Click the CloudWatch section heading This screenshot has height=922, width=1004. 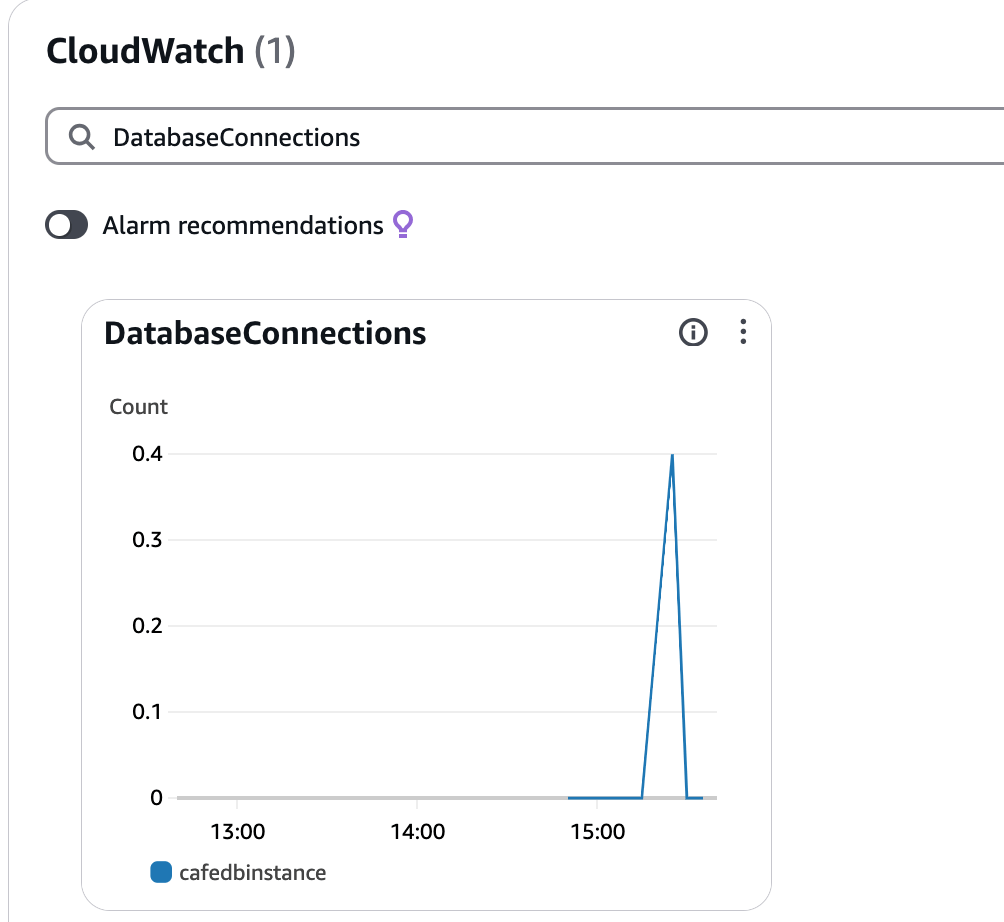click(145, 51)
